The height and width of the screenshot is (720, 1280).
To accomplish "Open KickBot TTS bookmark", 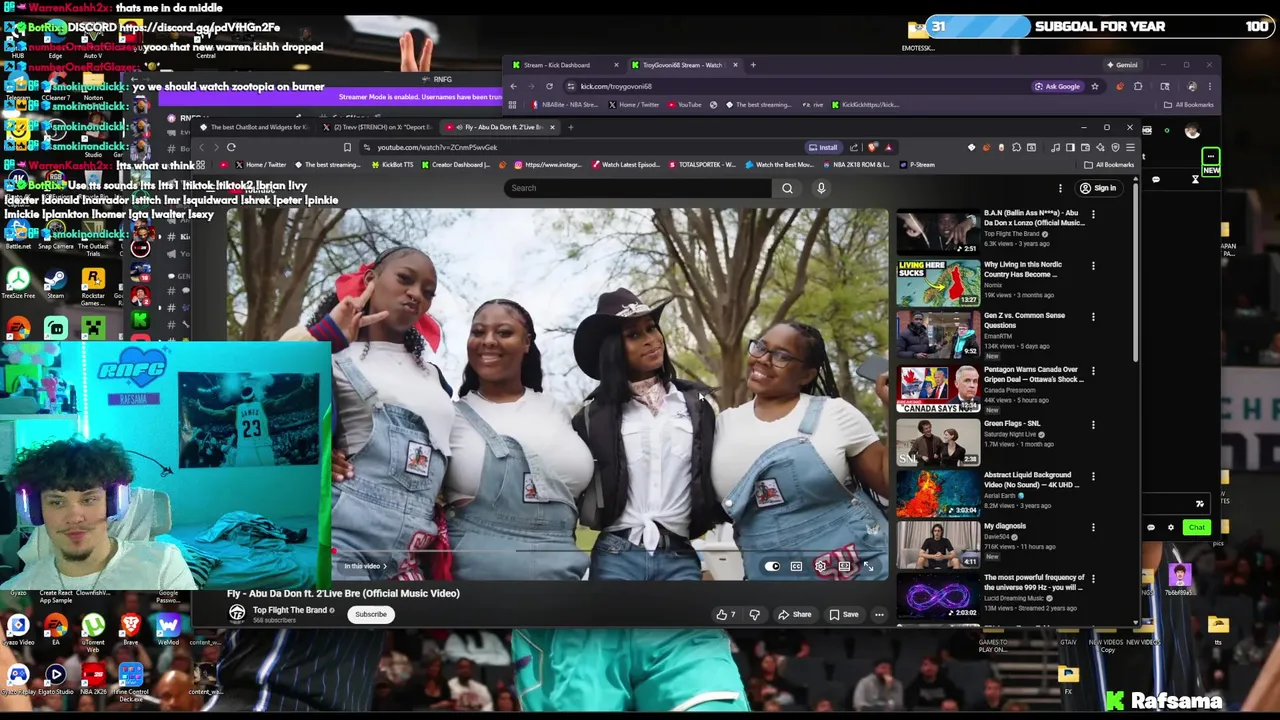I will coord(393,165).
